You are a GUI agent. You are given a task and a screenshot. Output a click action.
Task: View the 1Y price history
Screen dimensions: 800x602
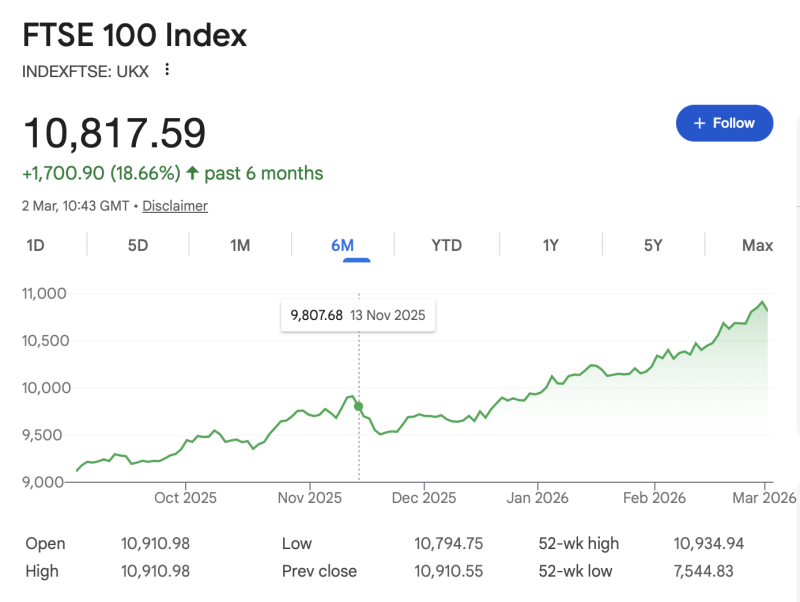coord(550,245)
